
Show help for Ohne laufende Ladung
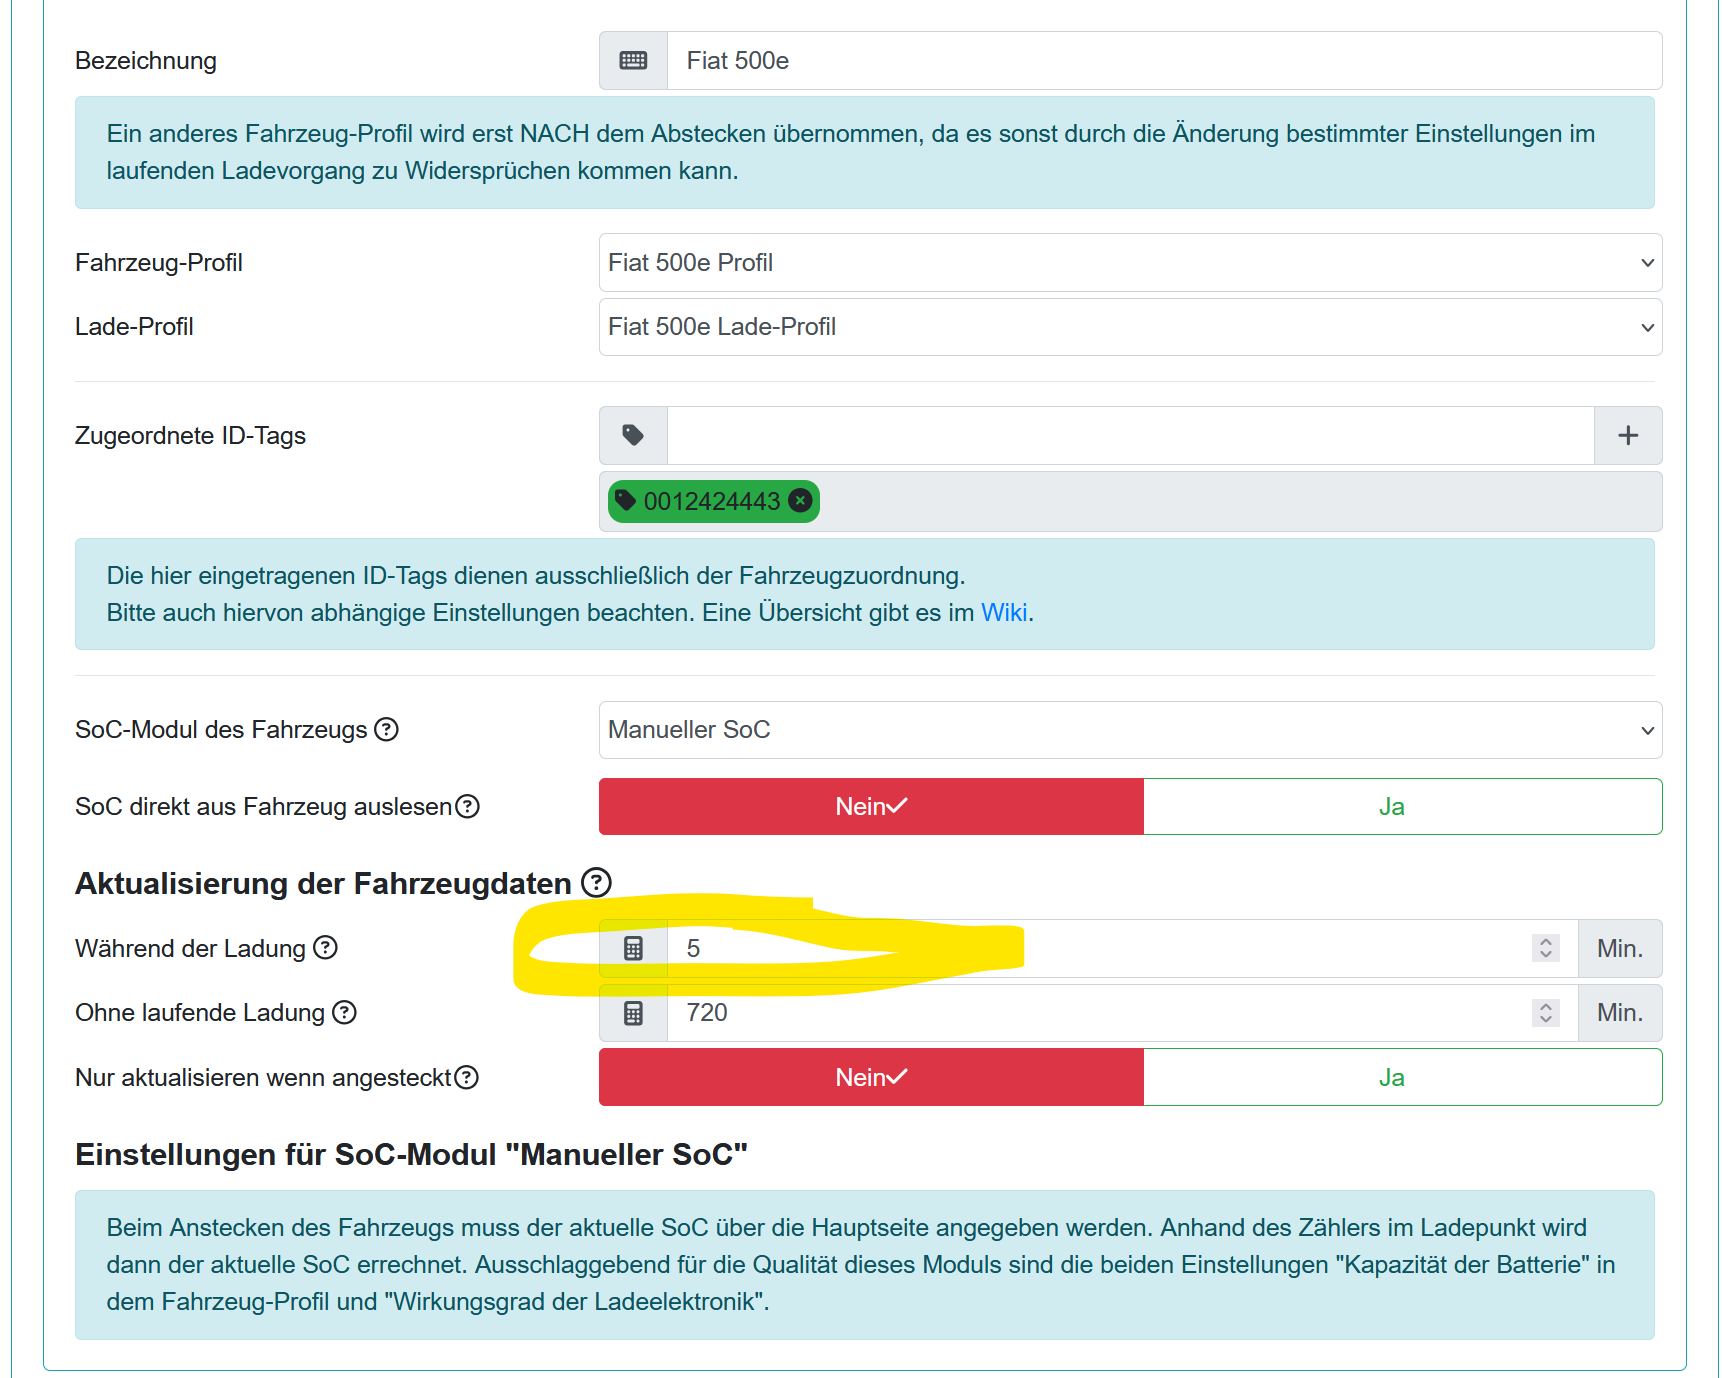(344, 1013)
